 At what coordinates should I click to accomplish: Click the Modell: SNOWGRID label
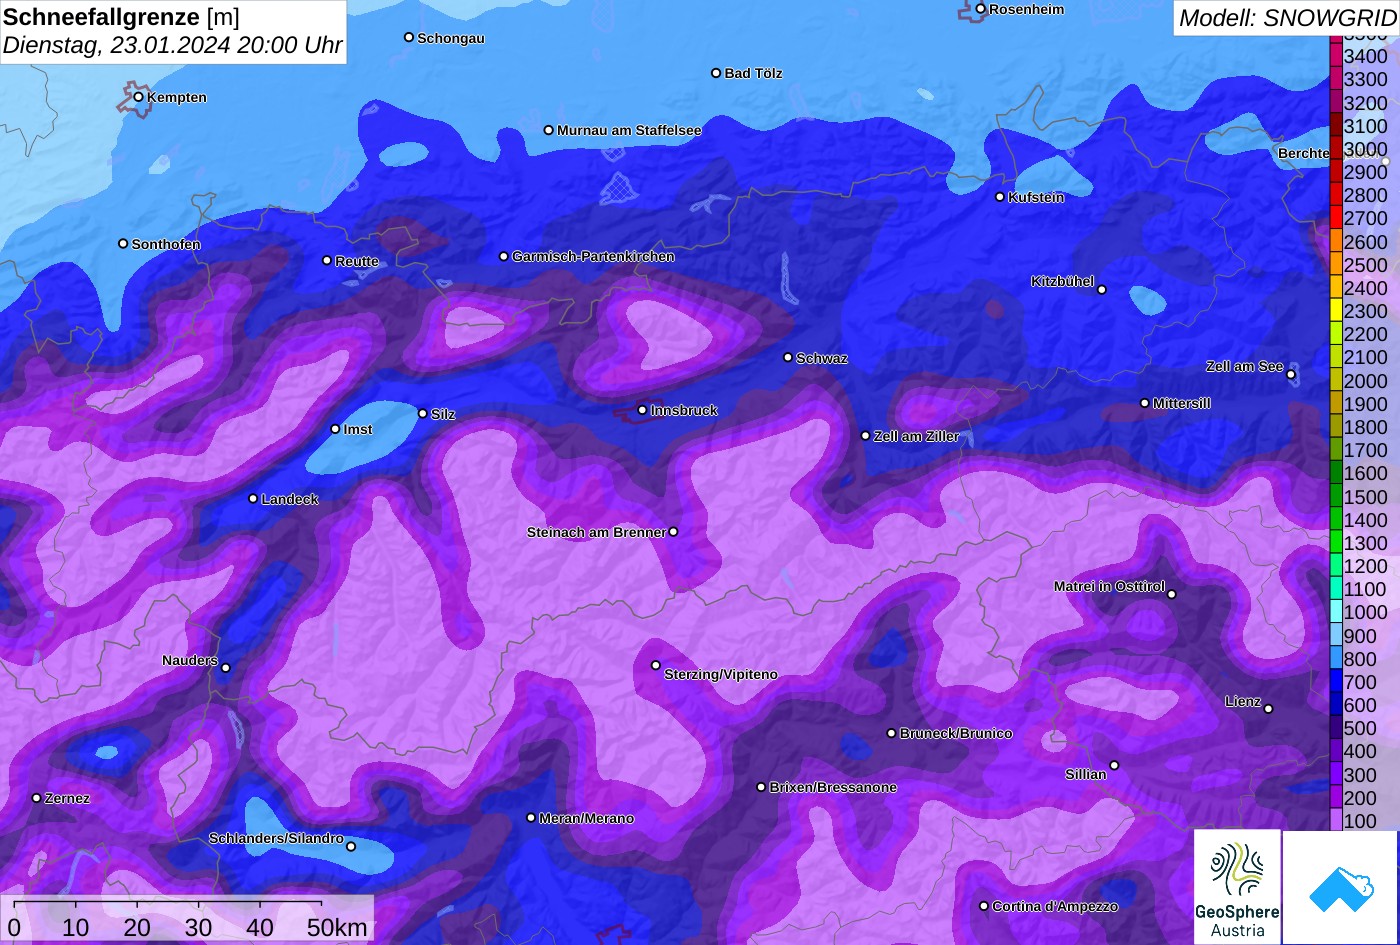click(x=1287, y=17)
